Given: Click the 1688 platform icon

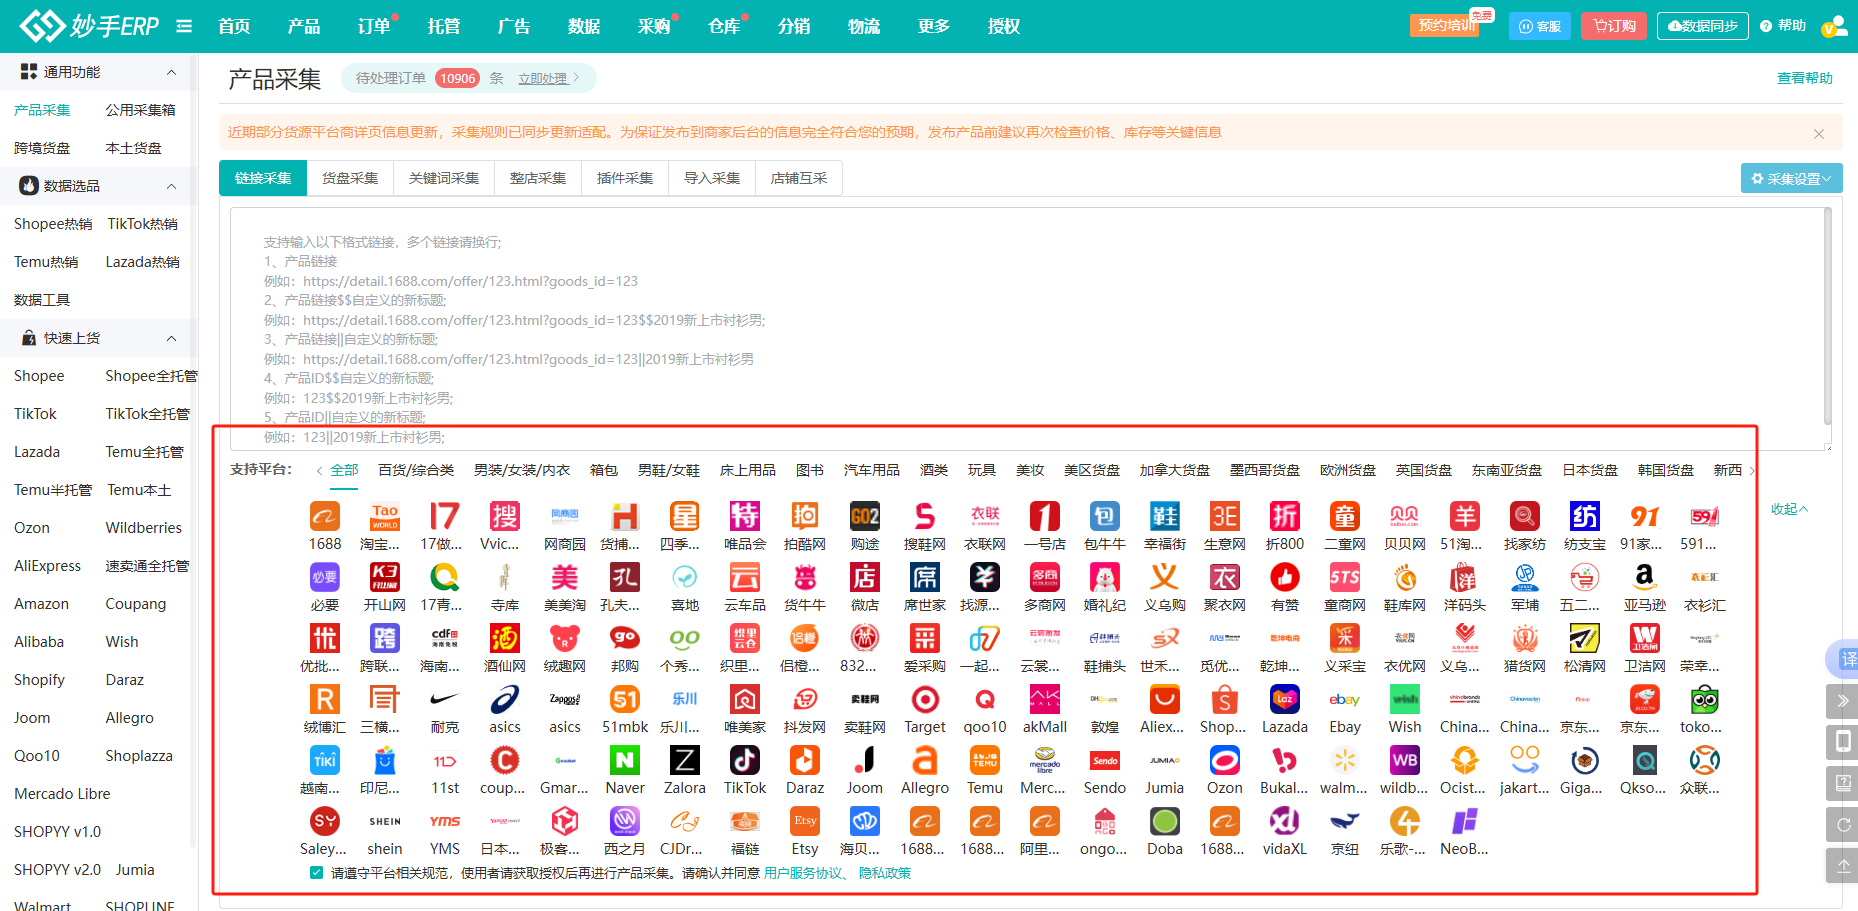Looking at the screenshot, I should pyautogui.click(x=324, y=517).
